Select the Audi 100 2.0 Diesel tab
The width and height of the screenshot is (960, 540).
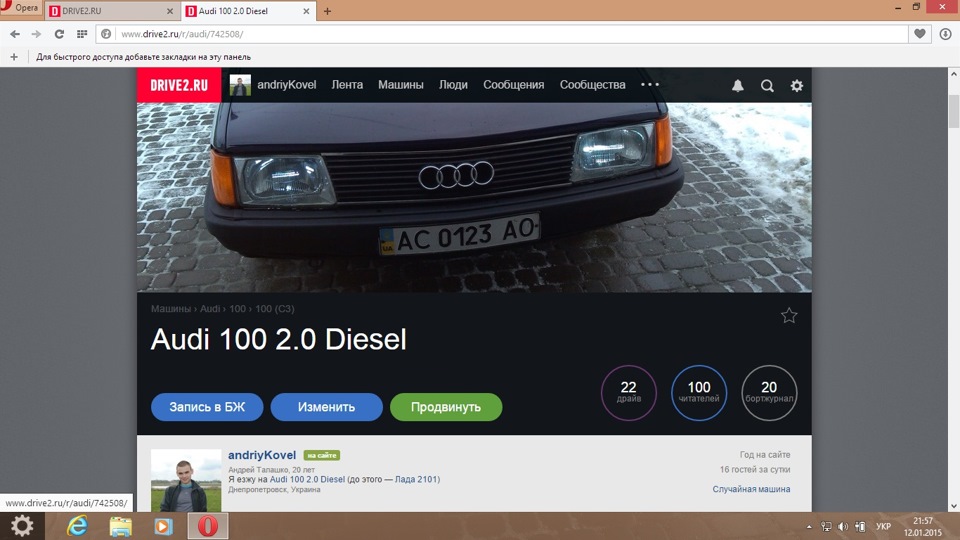(x=249, y=11)
